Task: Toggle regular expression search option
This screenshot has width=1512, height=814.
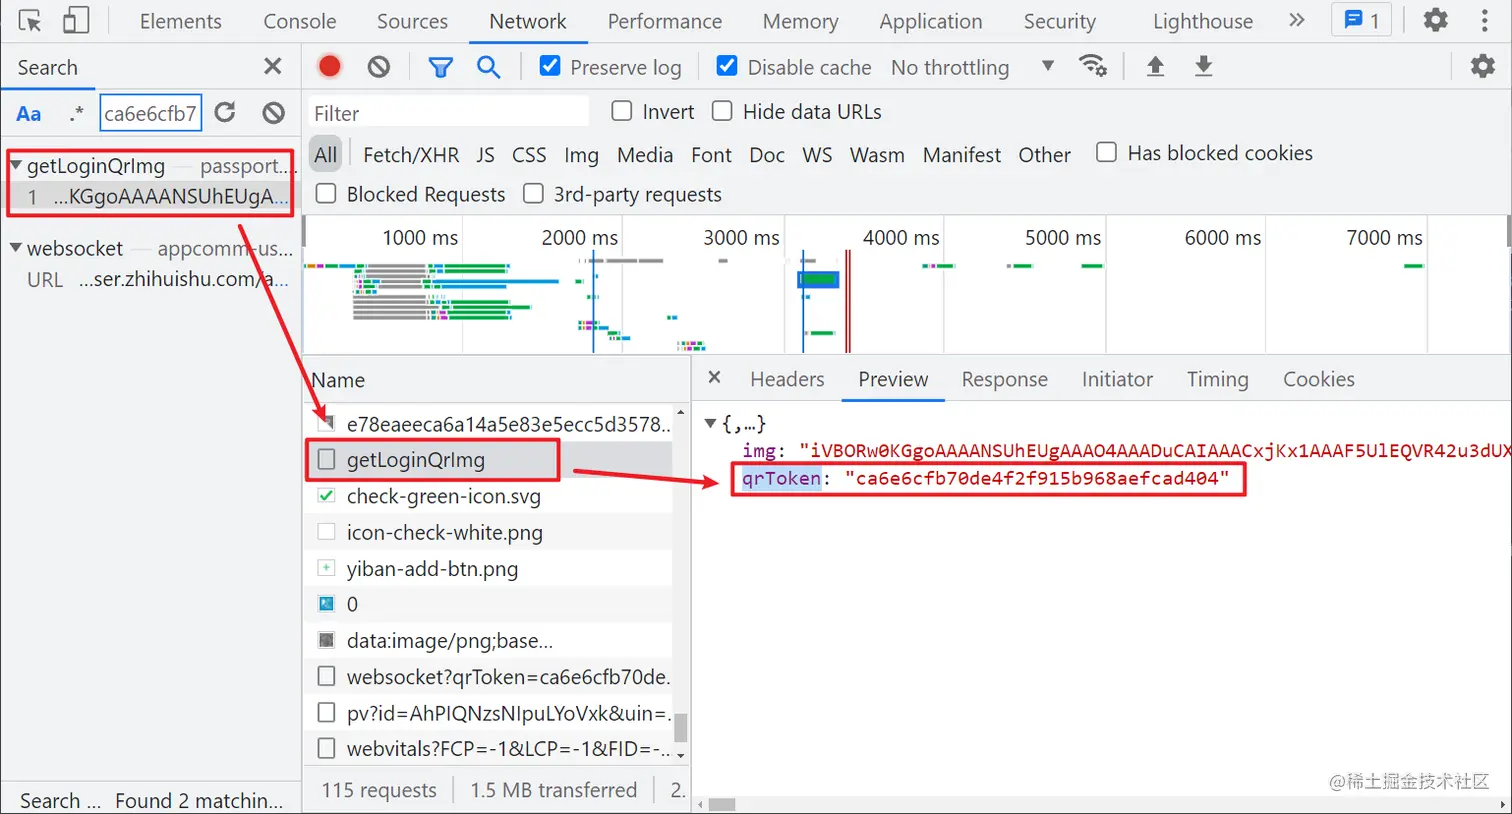Action: (76, 114)
